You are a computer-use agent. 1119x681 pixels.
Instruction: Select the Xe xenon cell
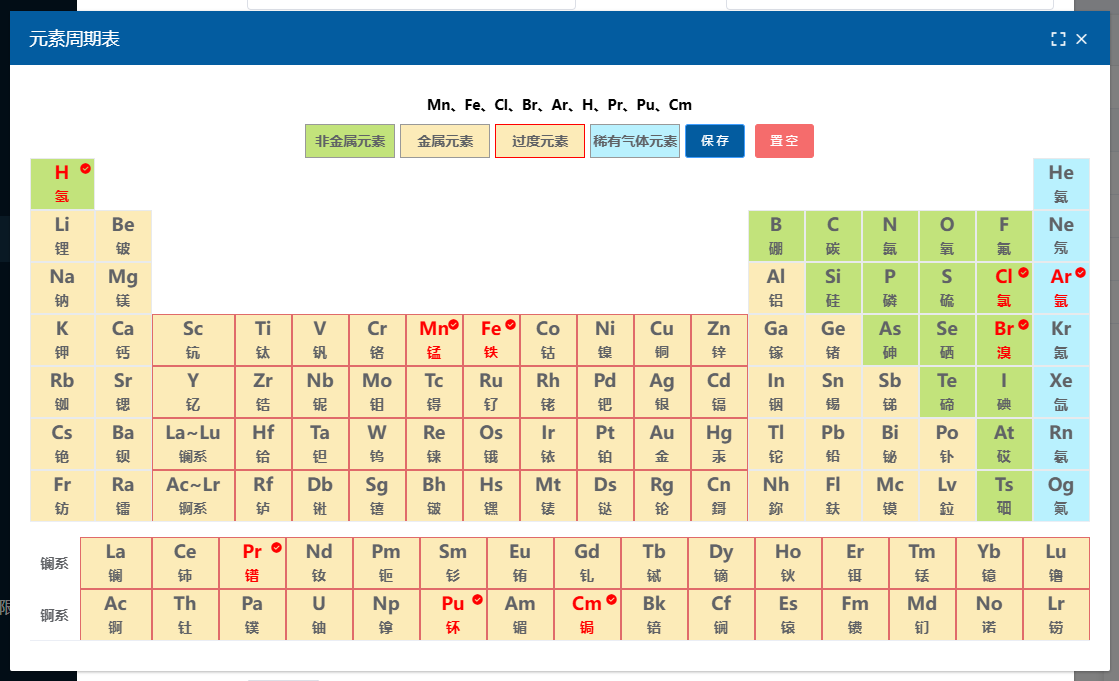1061,392
